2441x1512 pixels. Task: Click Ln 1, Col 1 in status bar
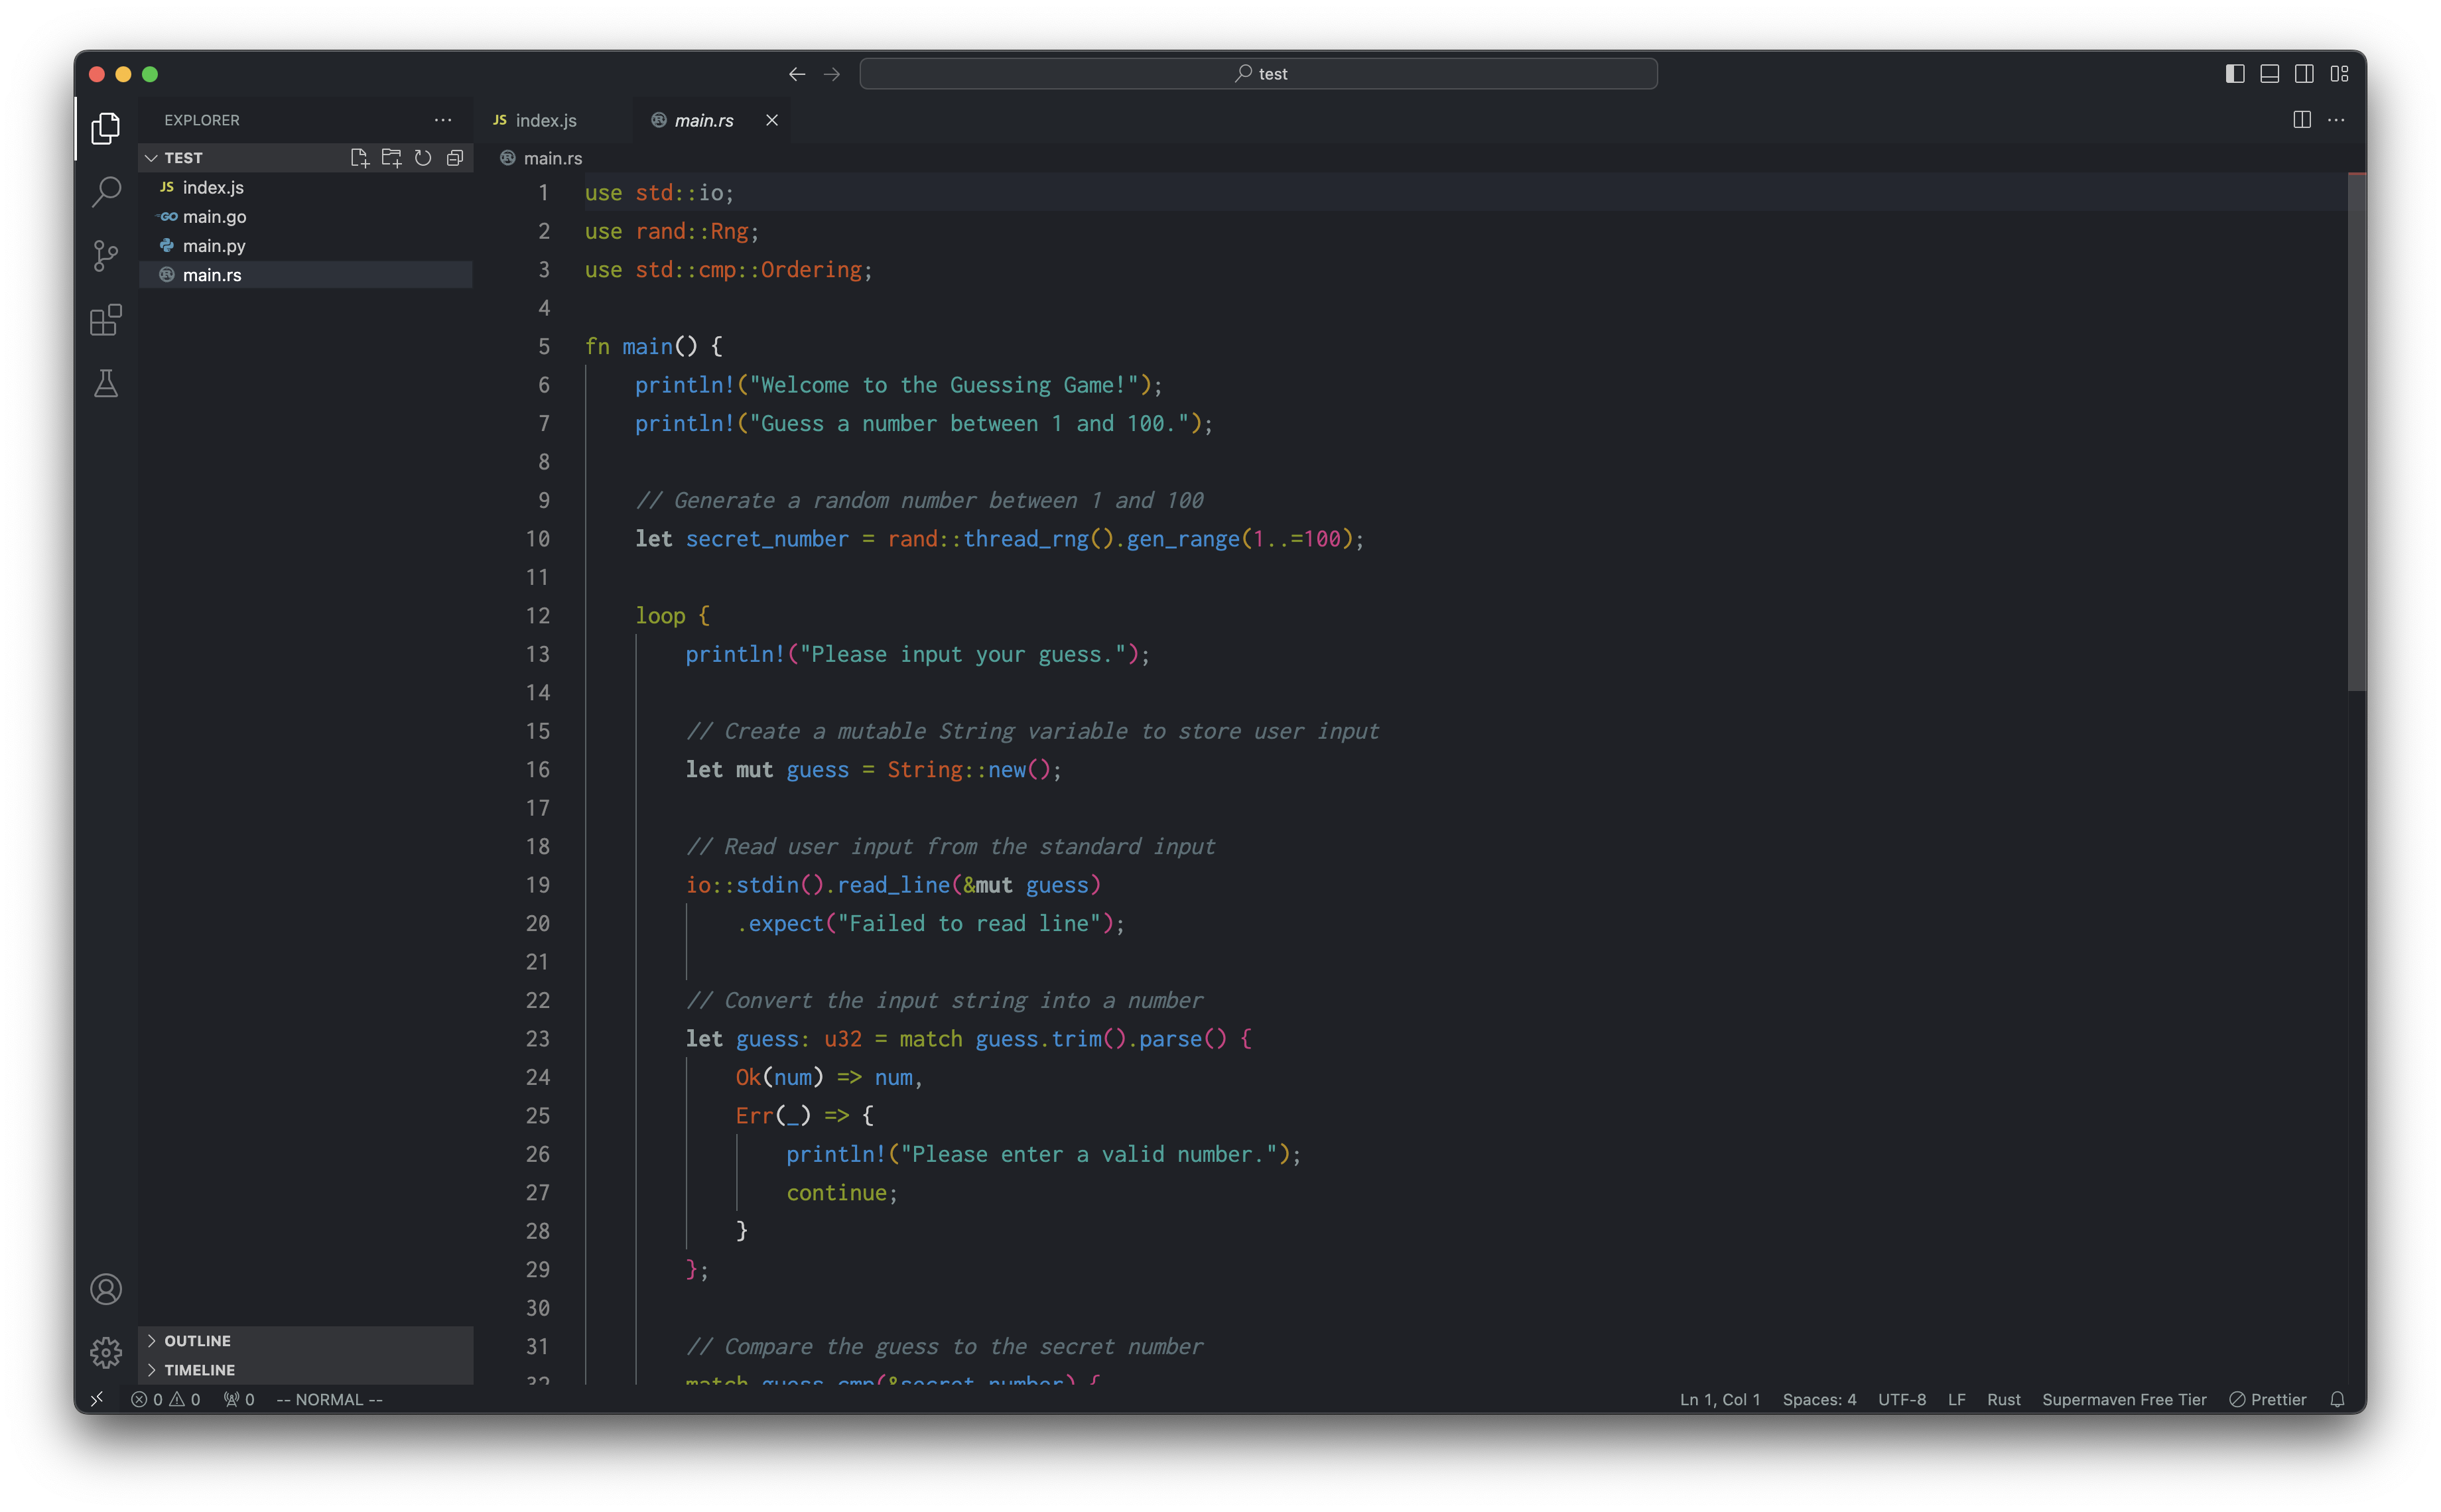pyautogui.click(x=1720, y=1399)
